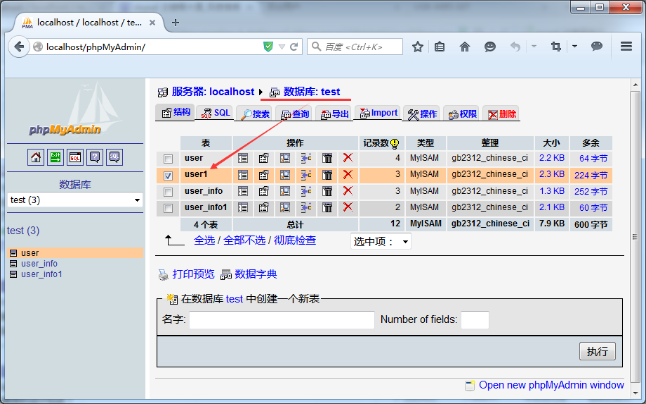Click the green log out icon in sidebar
This screenshot has width=646, height=404.
(55, 157)
